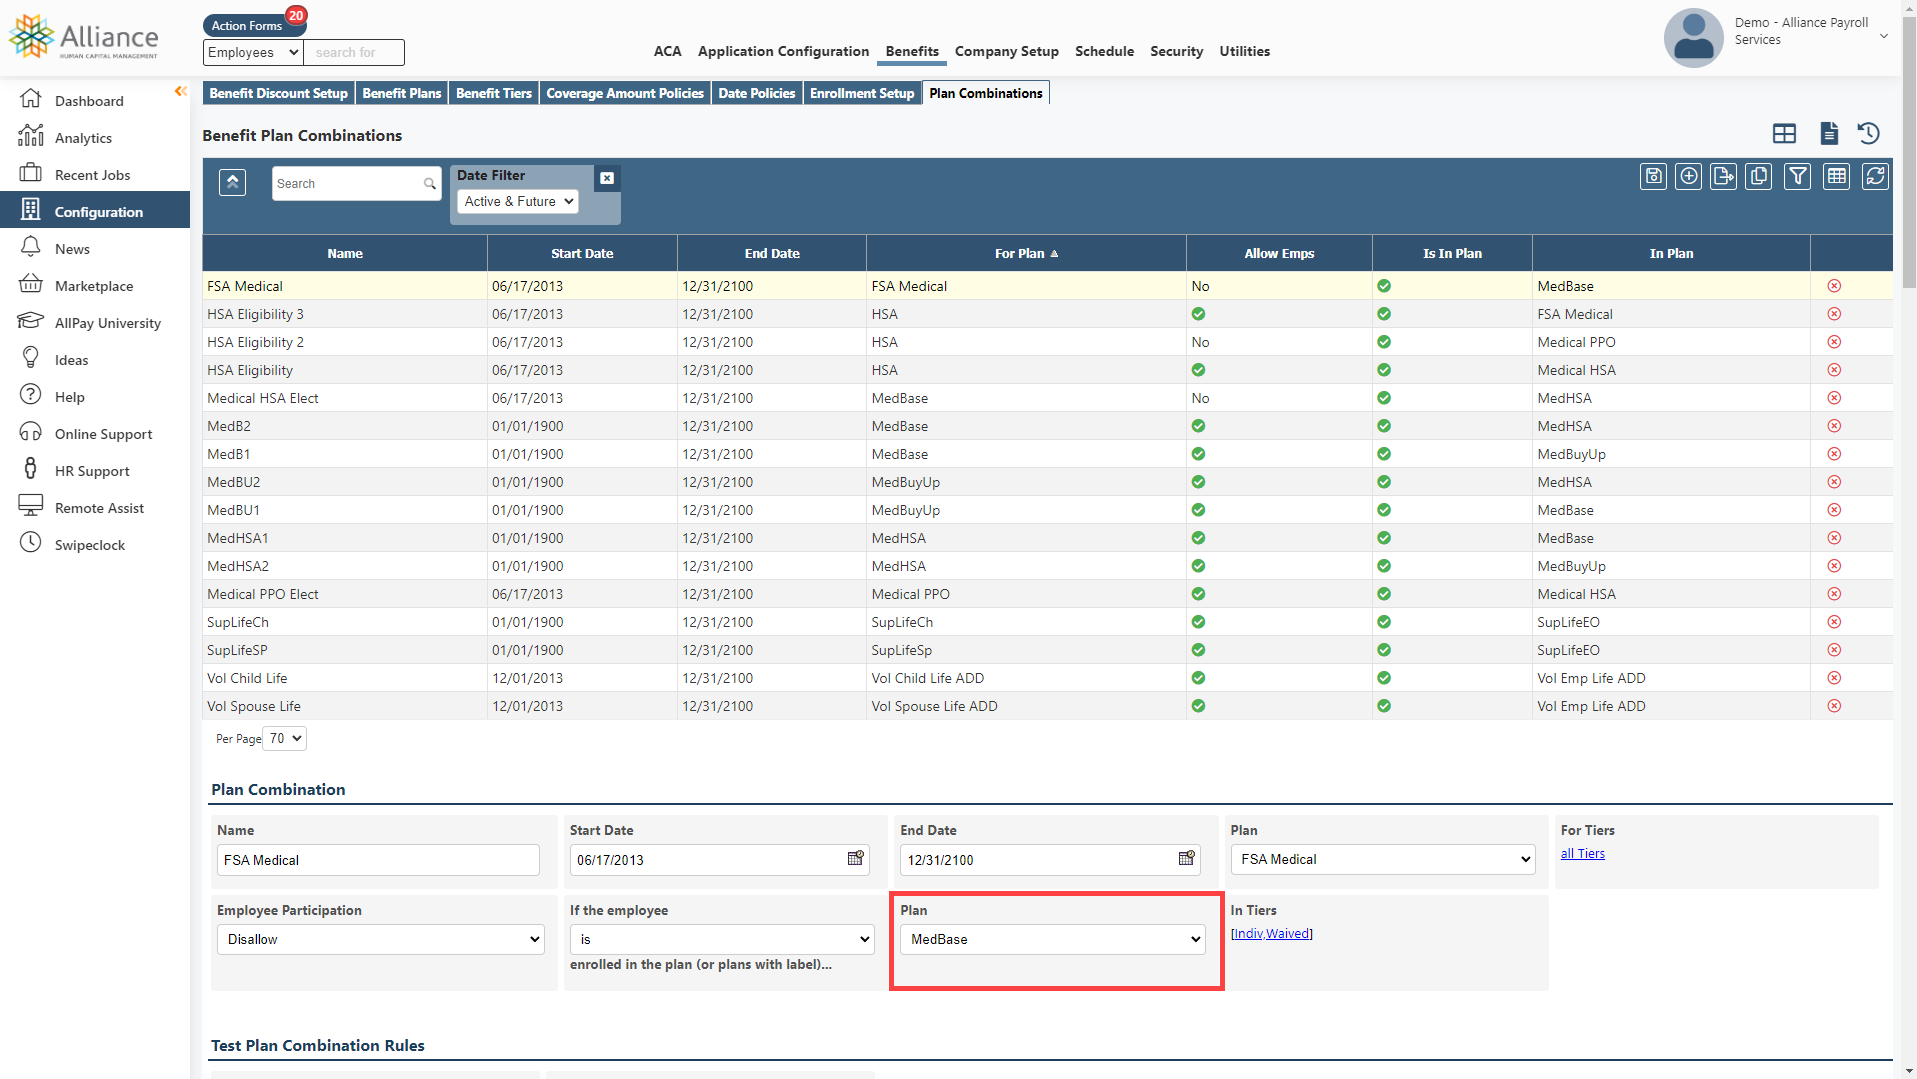
Task: Sort table by Start Date column header
Action: coord(582,253)
